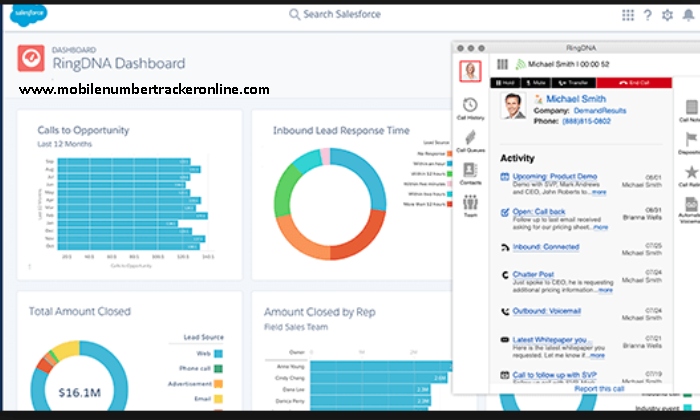This screenshot has width=700, height=420.
Task: Open the RingDNA dial pad icon
Action: click(x=502, y=63)
